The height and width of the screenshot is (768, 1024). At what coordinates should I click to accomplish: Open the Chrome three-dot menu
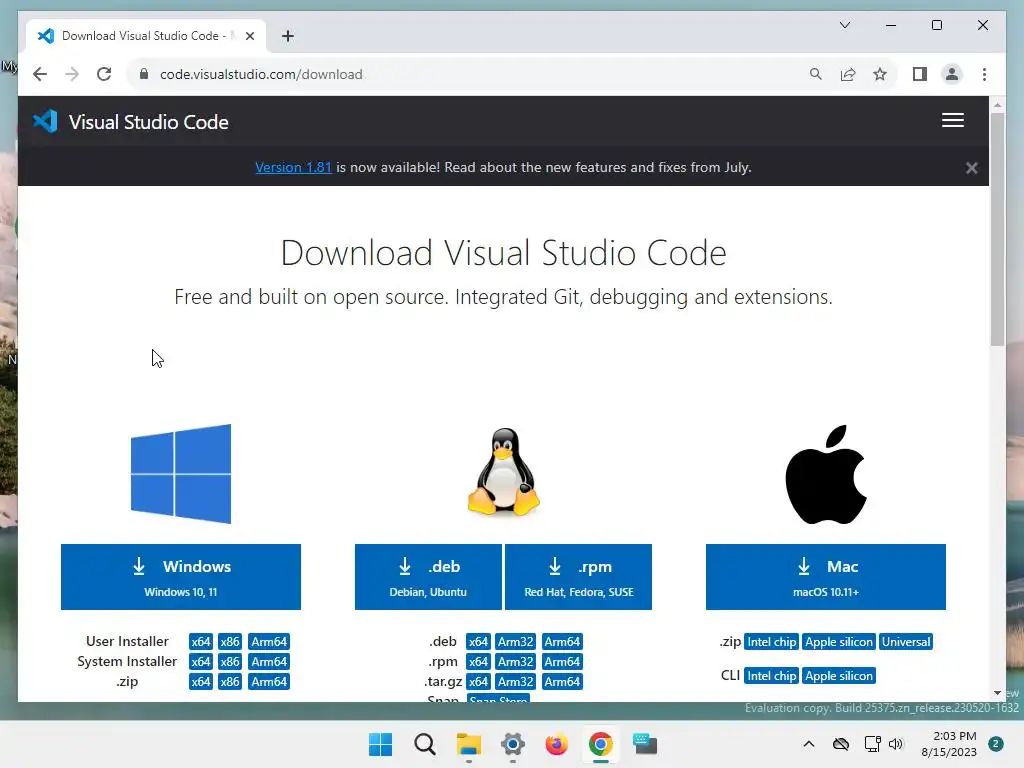pyautogui.click(x=984, y=74)
